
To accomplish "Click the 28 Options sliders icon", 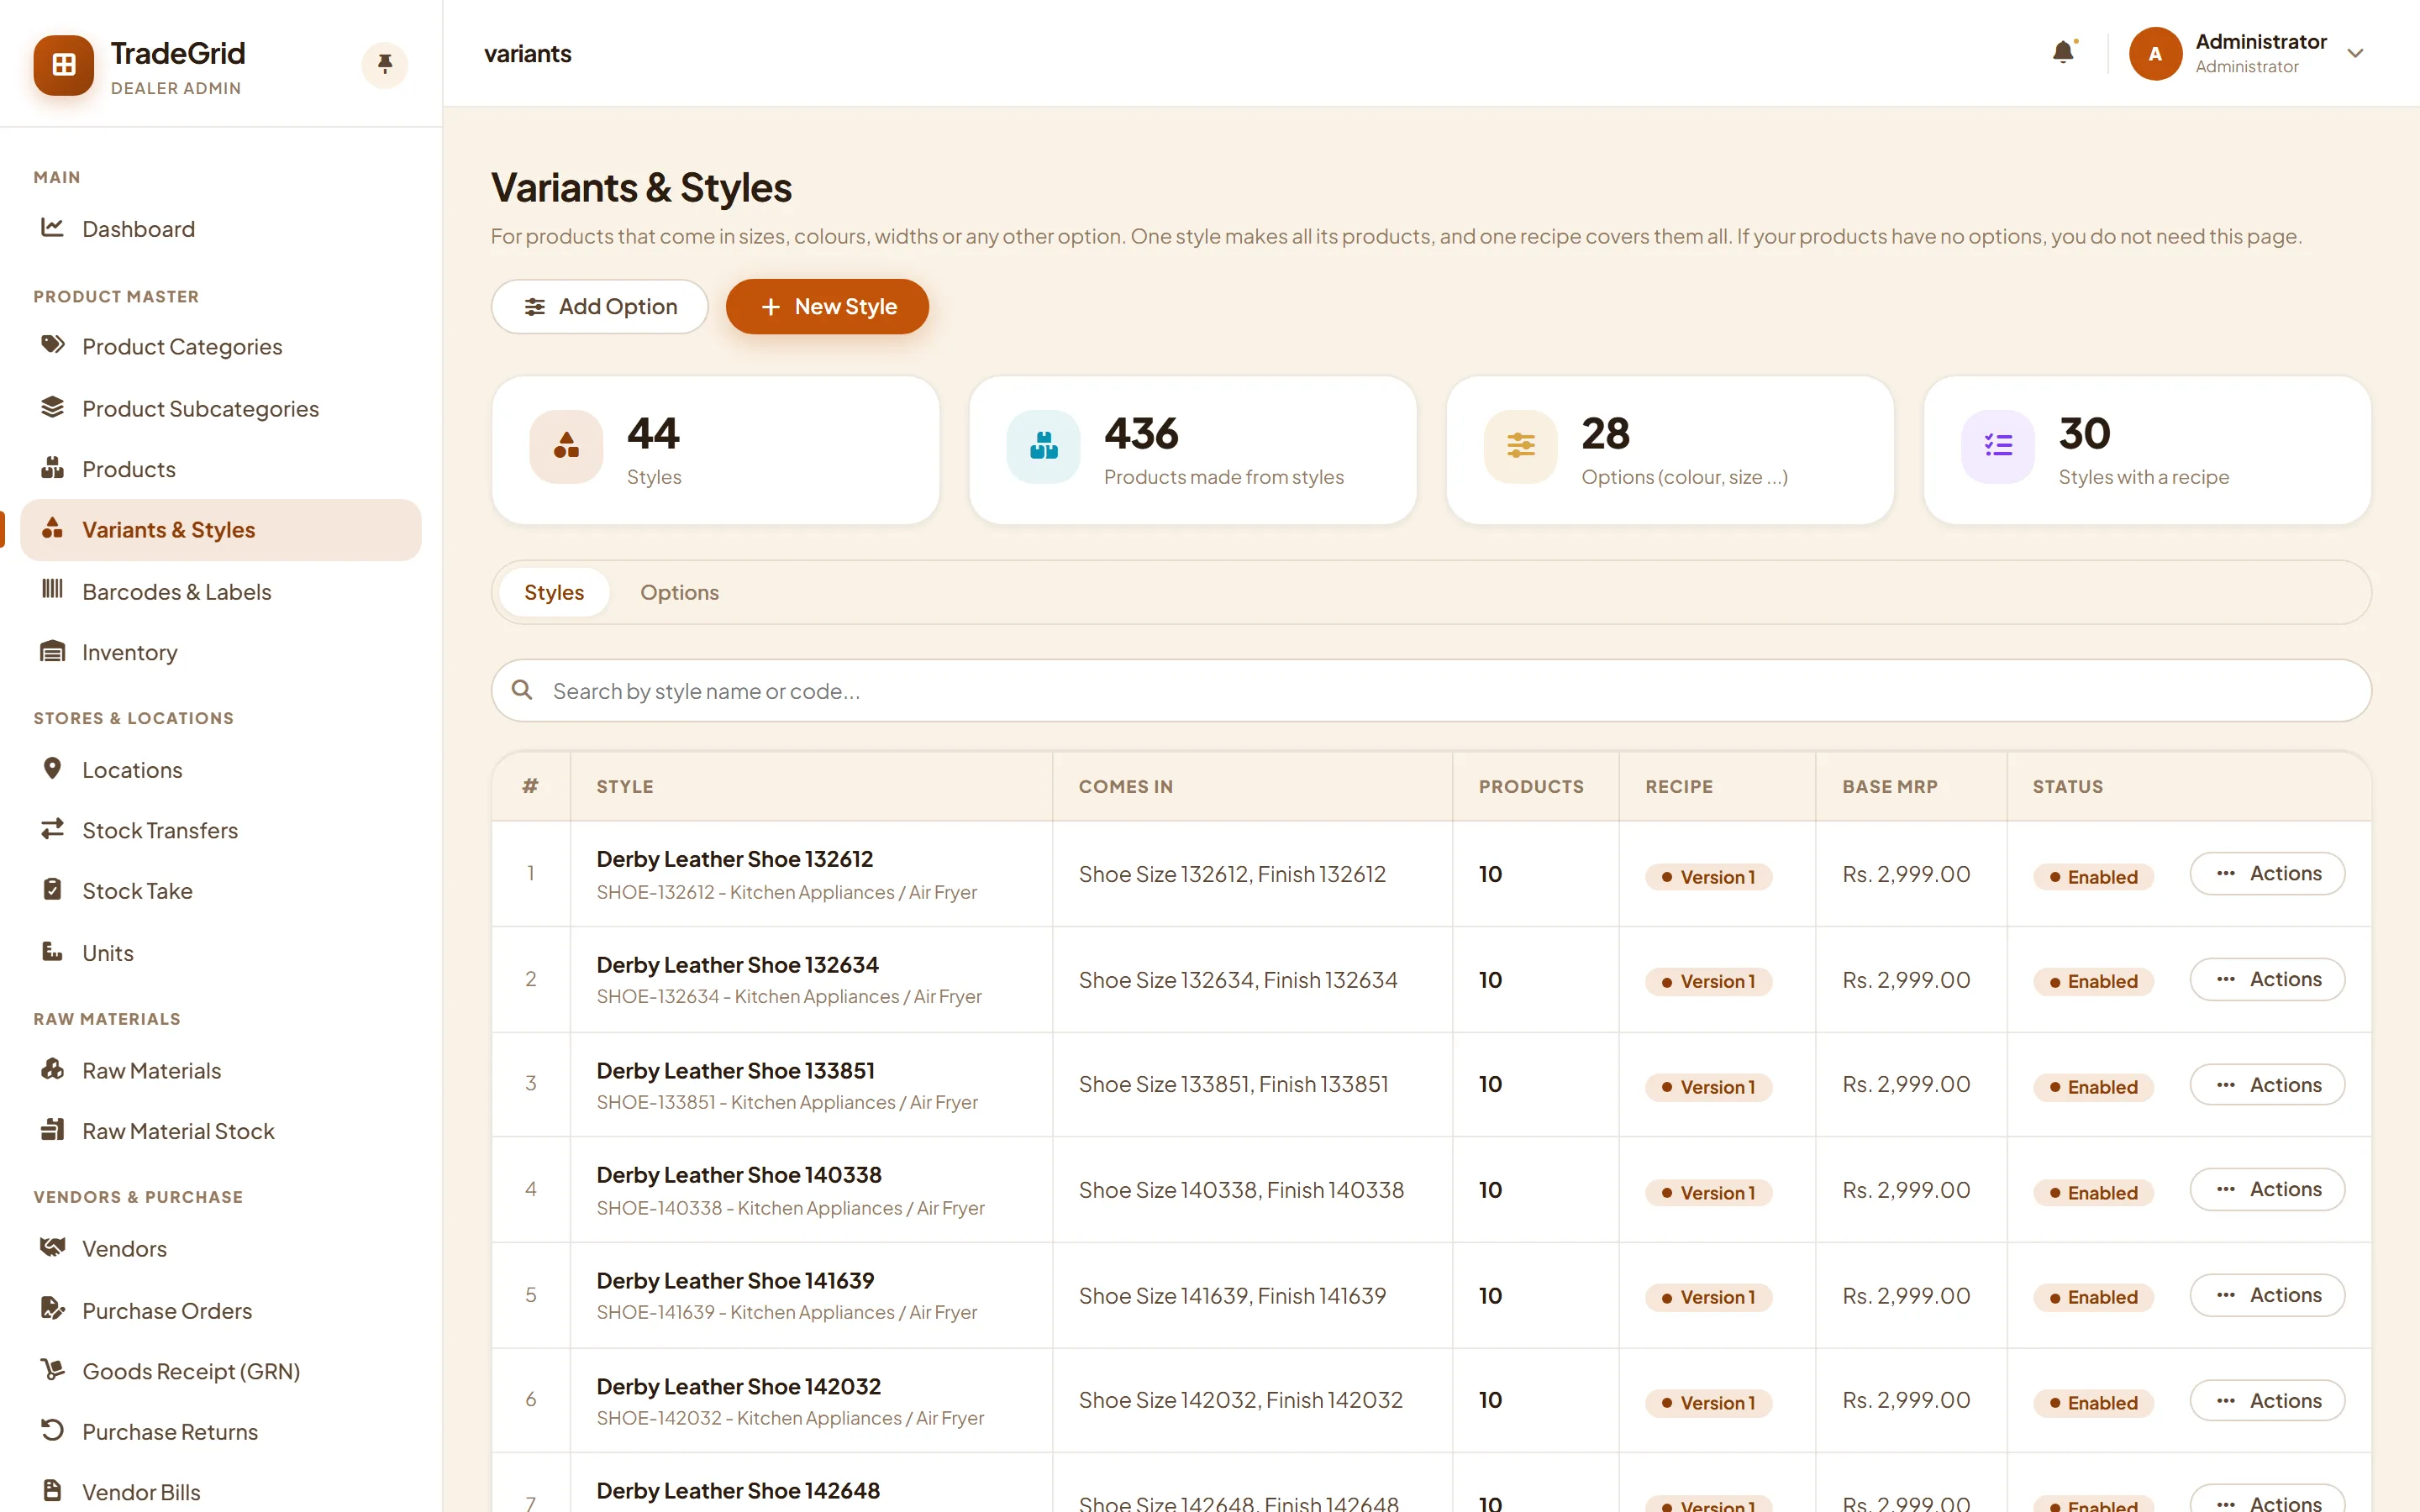I will pyautogui.click(x=1521, y=446).
